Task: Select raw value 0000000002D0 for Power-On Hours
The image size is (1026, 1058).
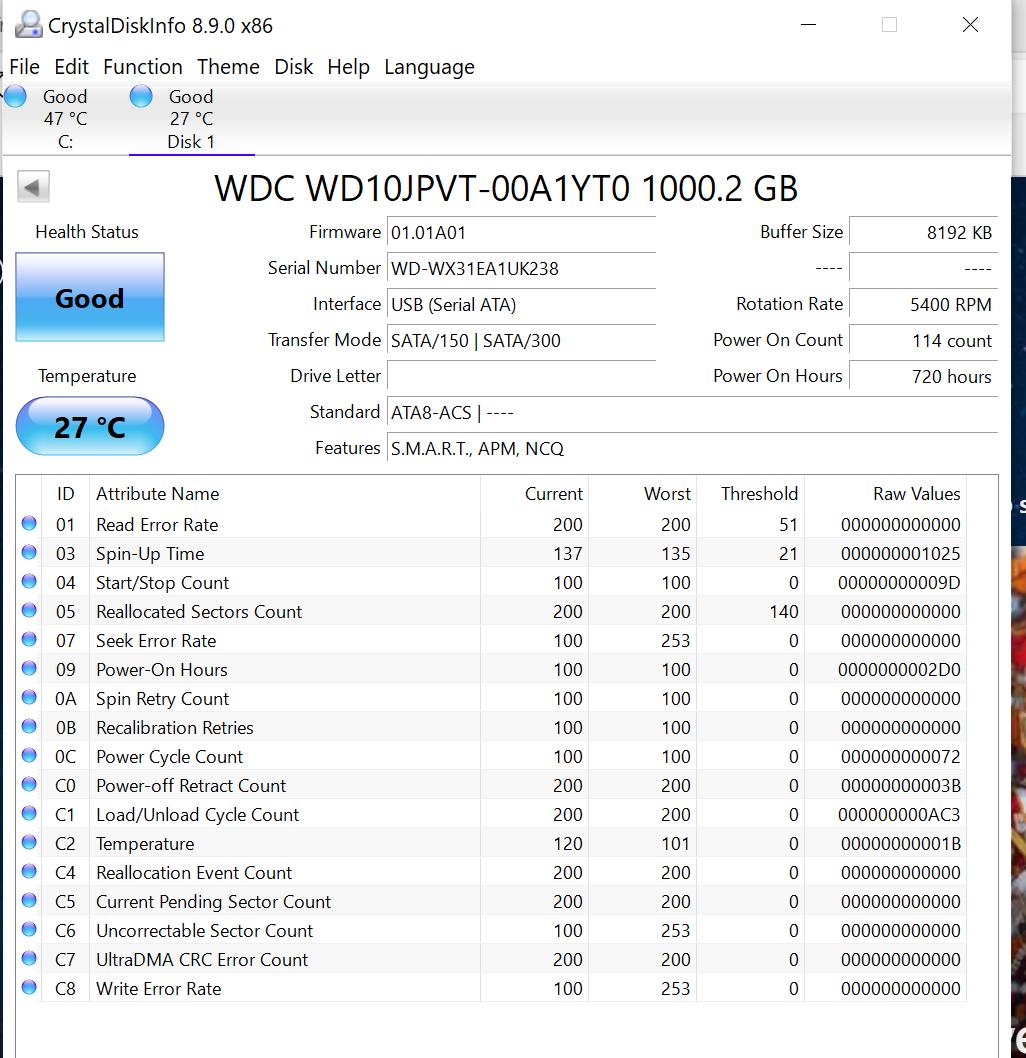Action: click(x=899, y=669)
